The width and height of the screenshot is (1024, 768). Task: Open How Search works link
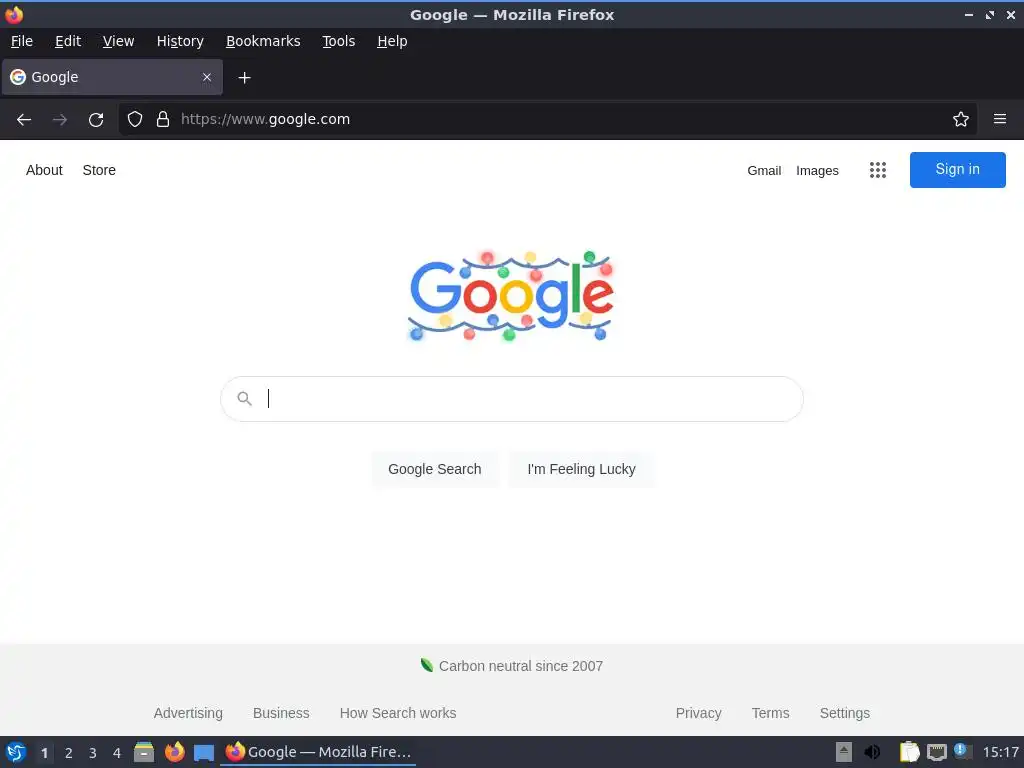tap(398, 713)
